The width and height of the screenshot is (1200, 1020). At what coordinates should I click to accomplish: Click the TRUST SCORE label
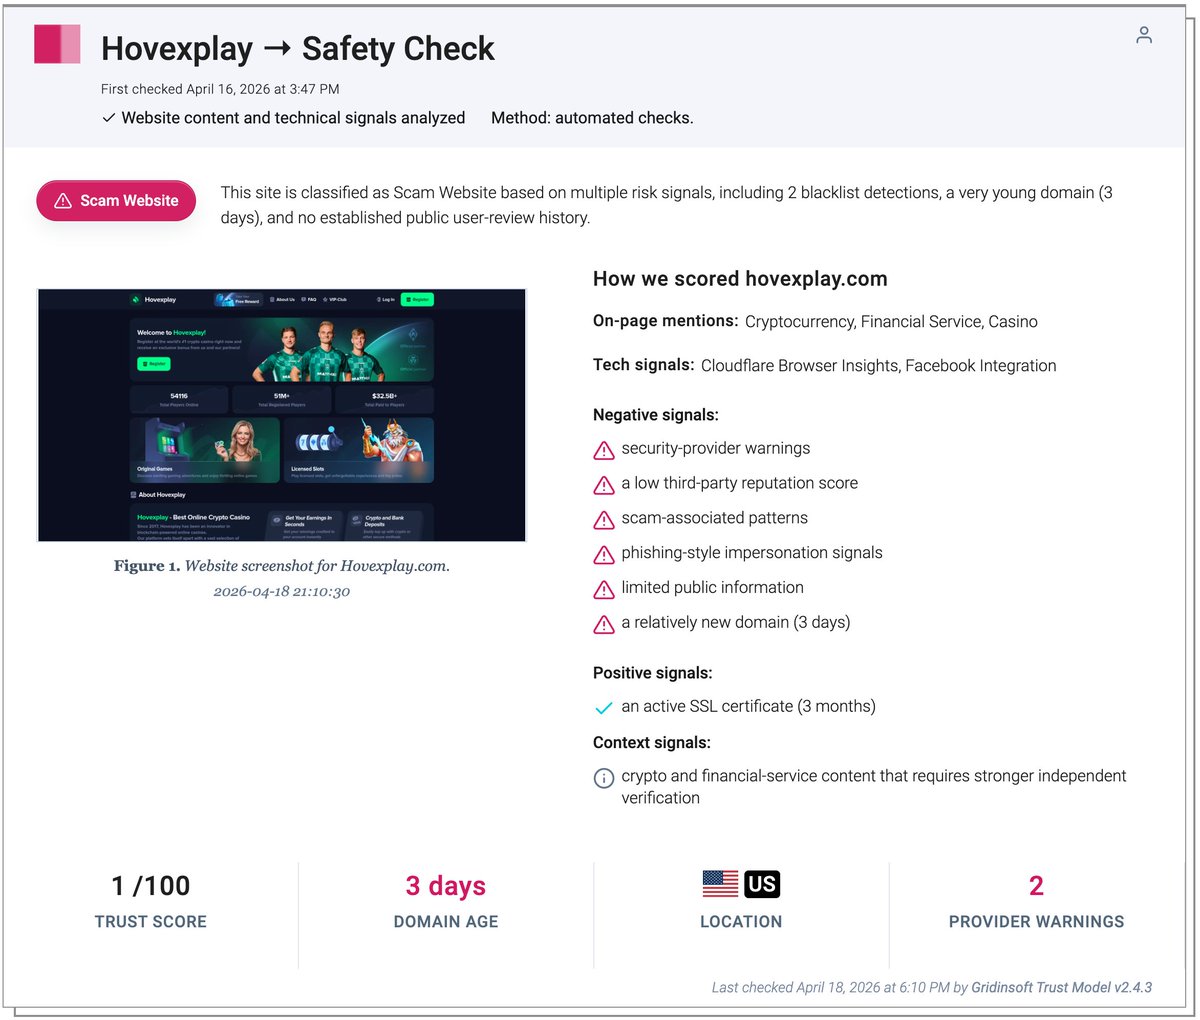(x=151, y=922)
